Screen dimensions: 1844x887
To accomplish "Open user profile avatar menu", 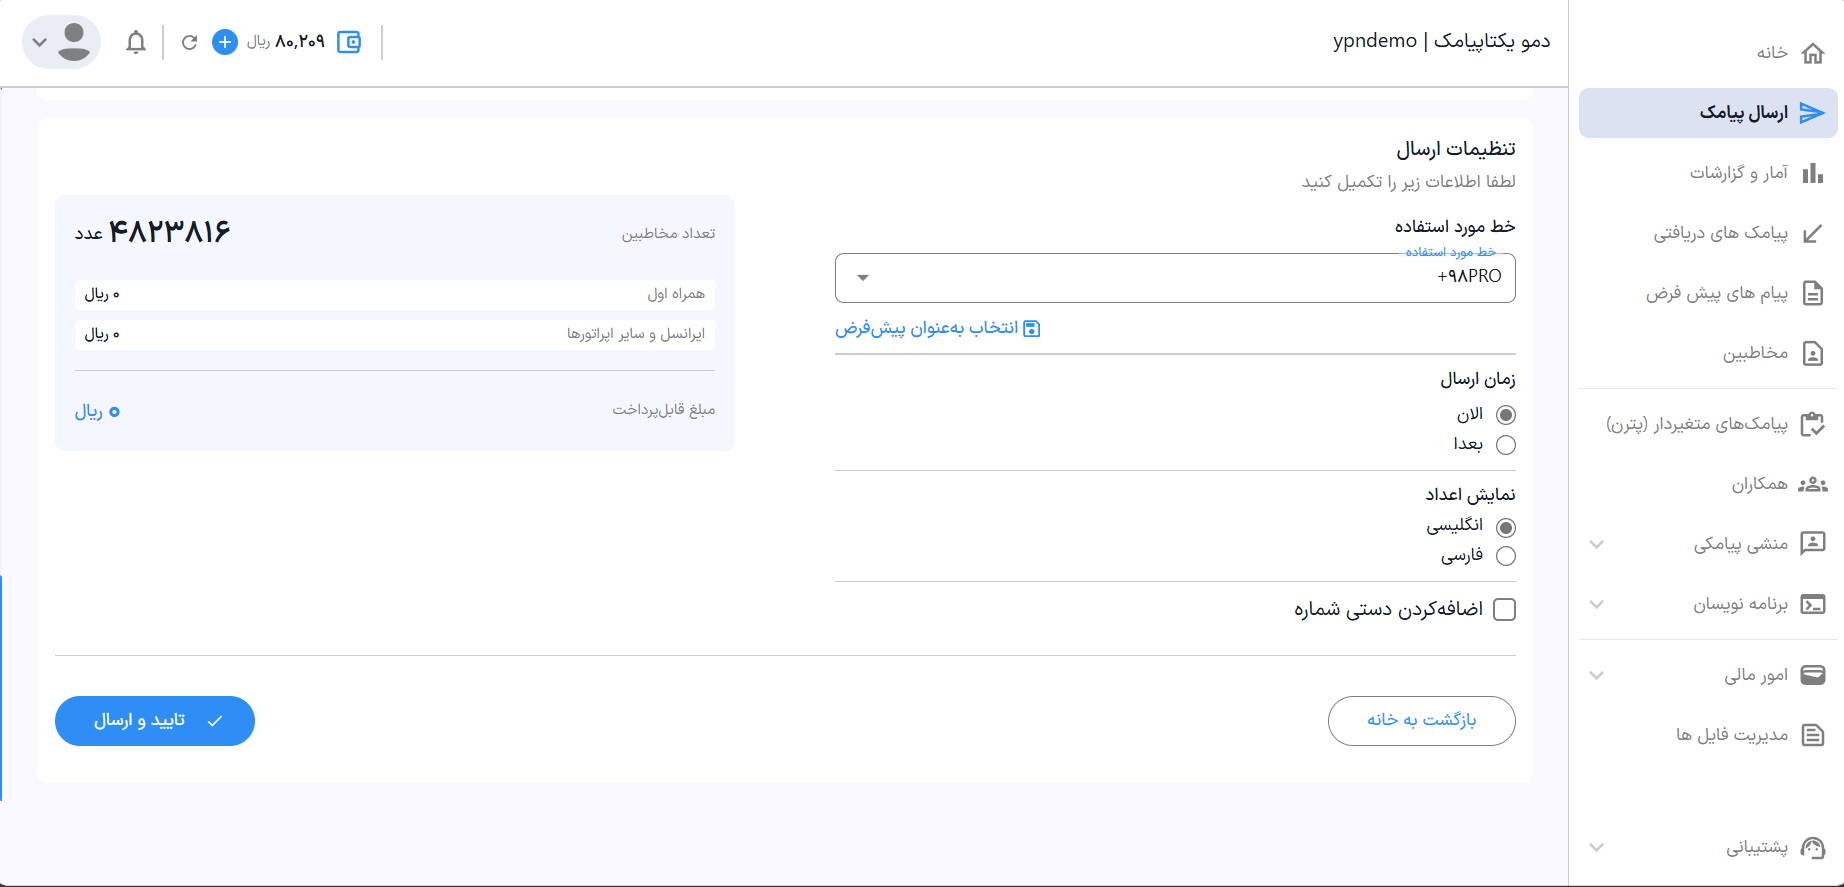I will tap(62, 42).
